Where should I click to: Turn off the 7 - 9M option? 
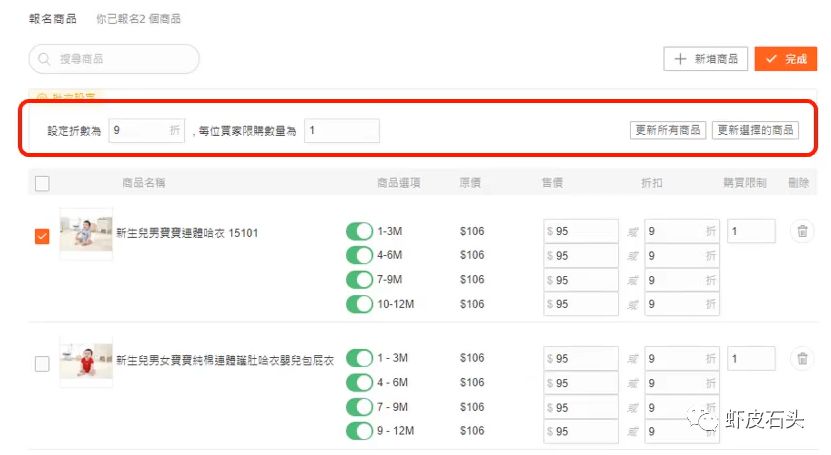tap(359, 407)
